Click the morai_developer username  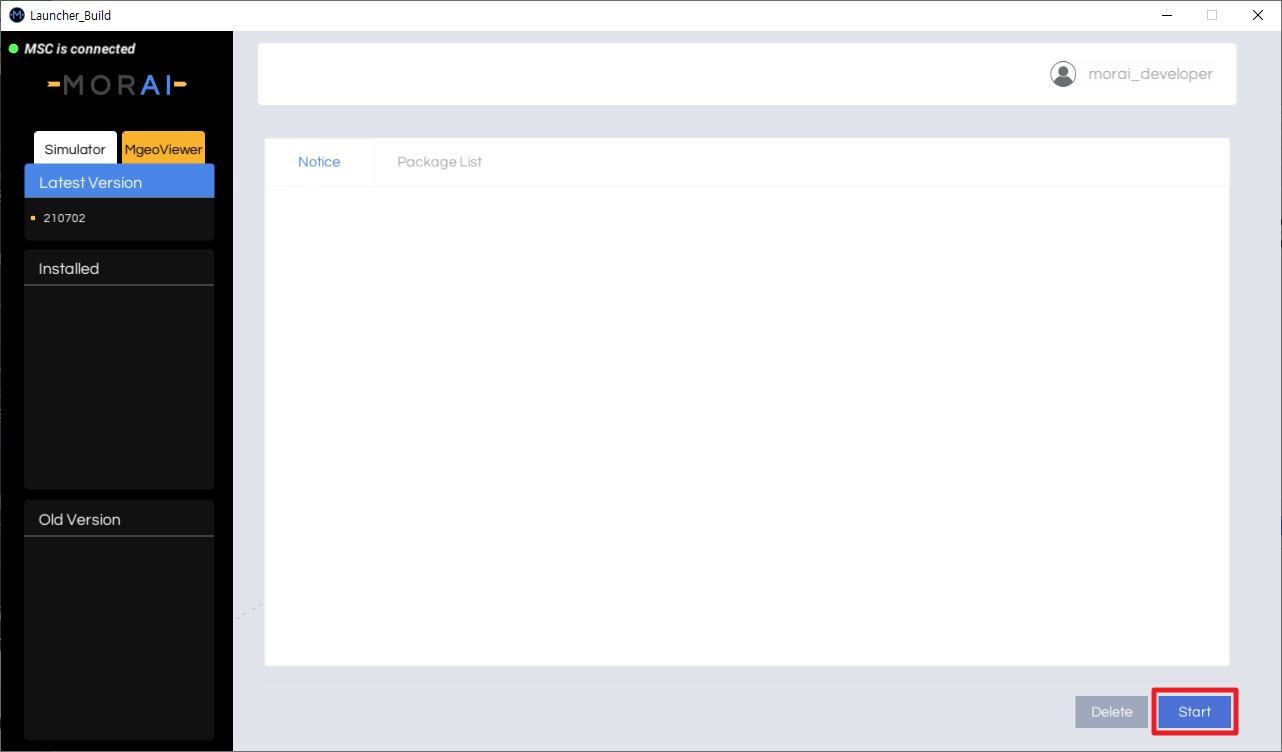tap(1150, 74)
